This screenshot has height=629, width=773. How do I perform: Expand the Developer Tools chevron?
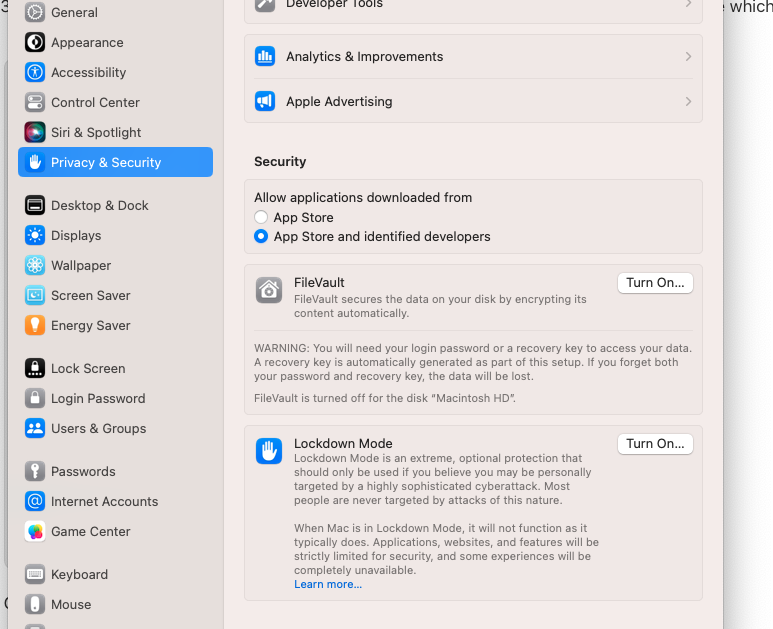688,4
